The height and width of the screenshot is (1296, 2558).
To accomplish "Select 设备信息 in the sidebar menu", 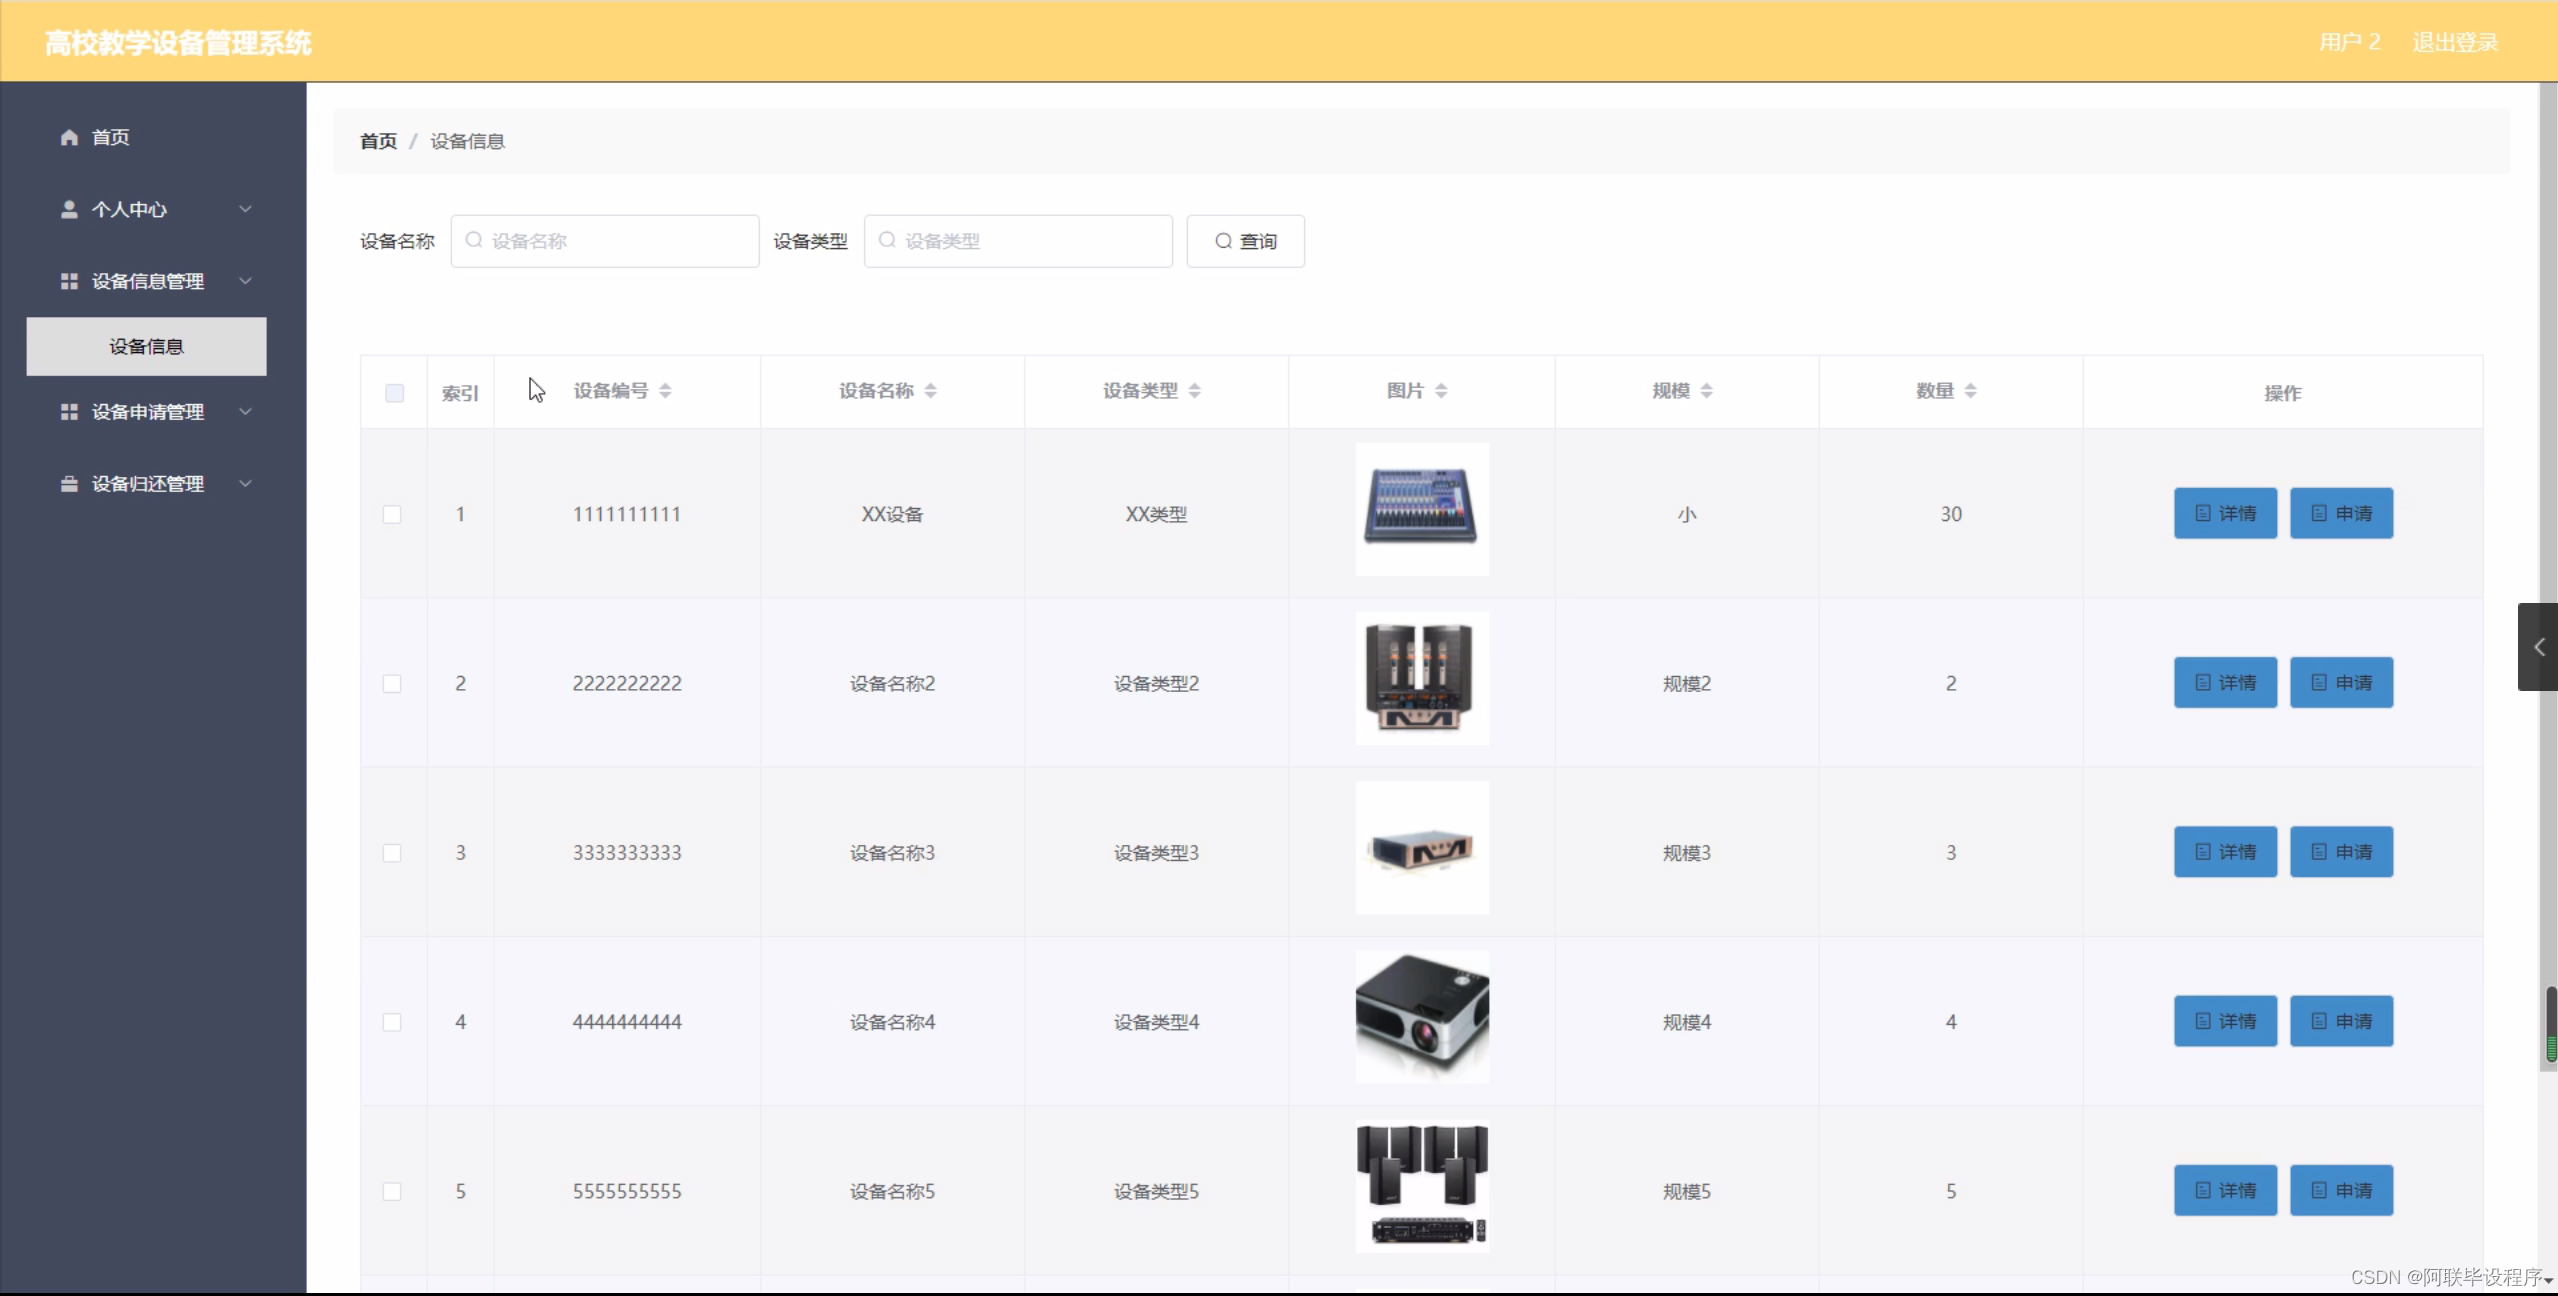I will pos(145,346).
